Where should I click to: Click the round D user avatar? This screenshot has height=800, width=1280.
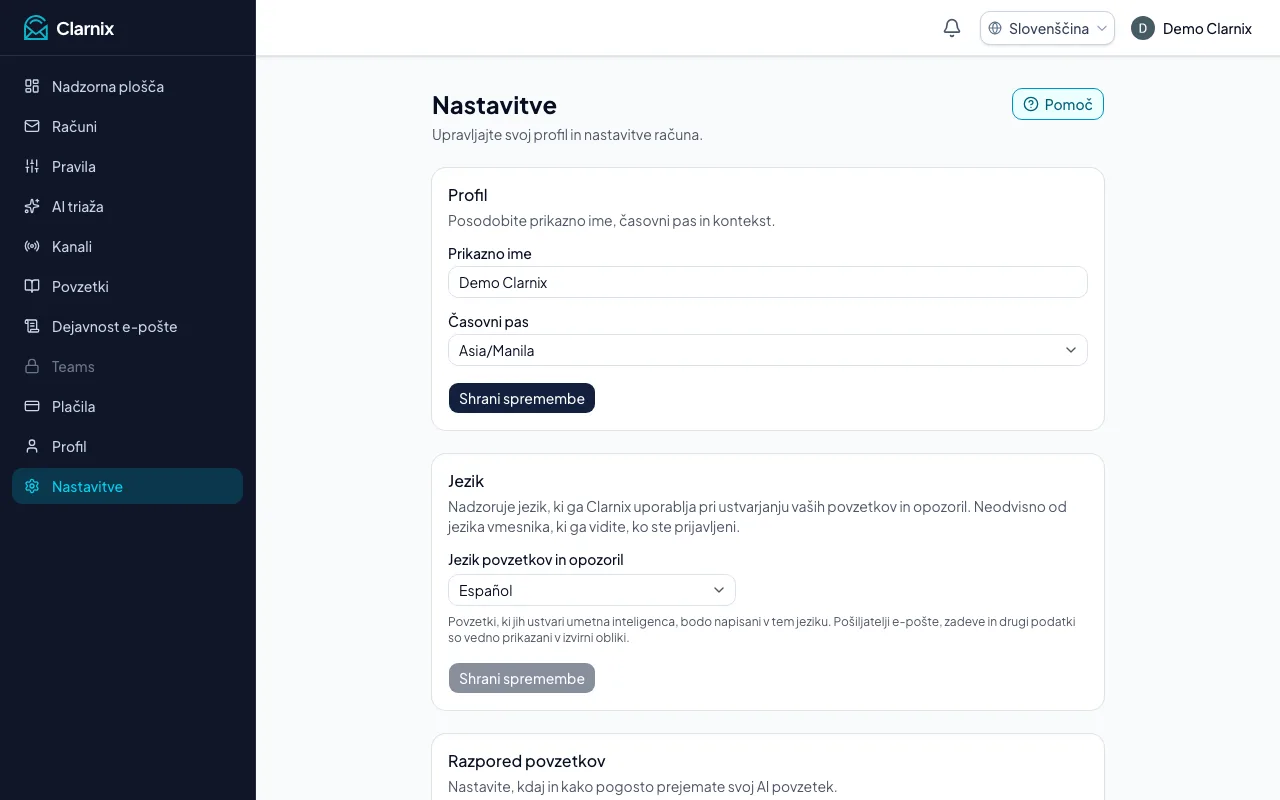1143,28
